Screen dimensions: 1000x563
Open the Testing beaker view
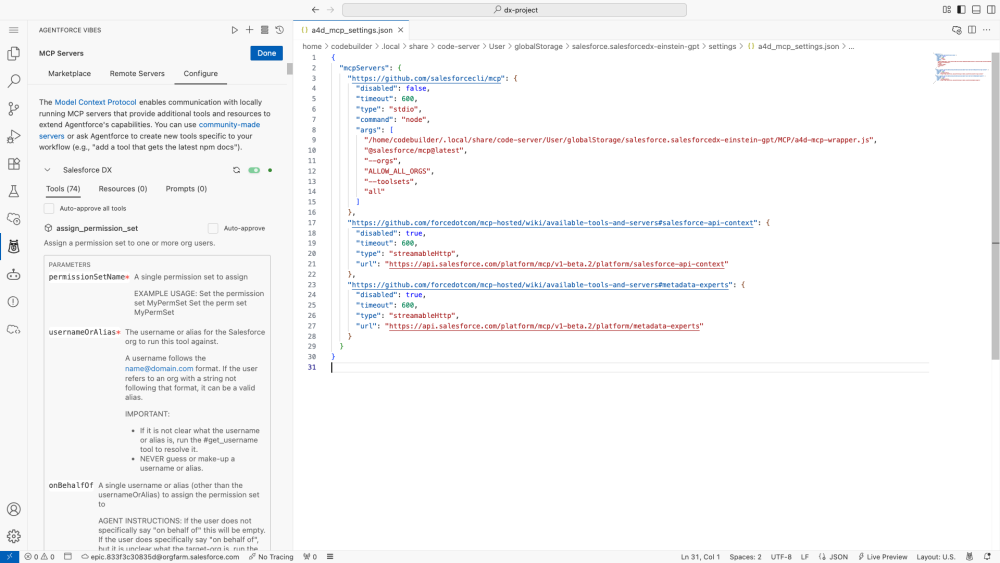(13, 191)
